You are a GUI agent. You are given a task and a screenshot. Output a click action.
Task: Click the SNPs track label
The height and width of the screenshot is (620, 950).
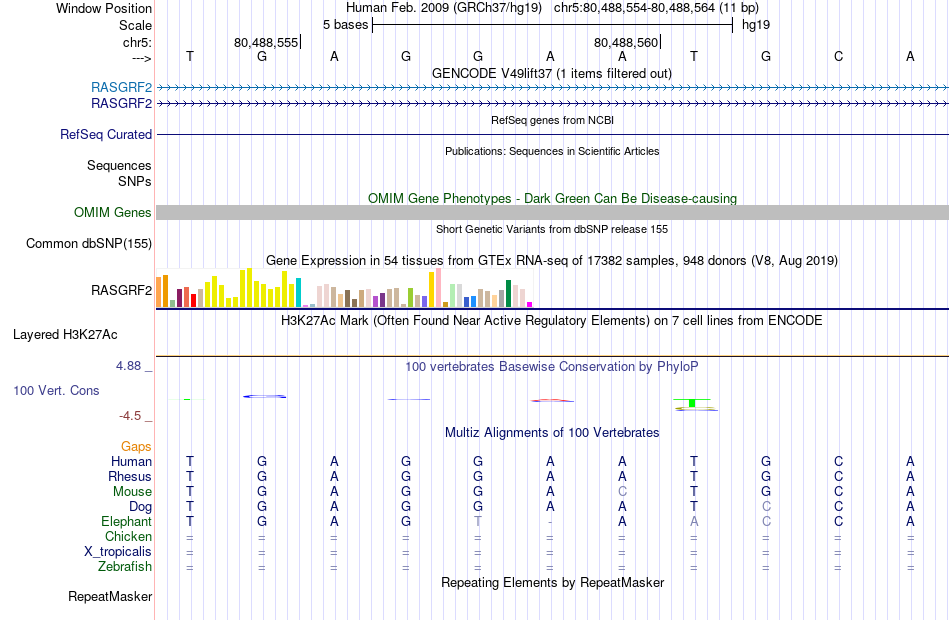pos(135,181)
